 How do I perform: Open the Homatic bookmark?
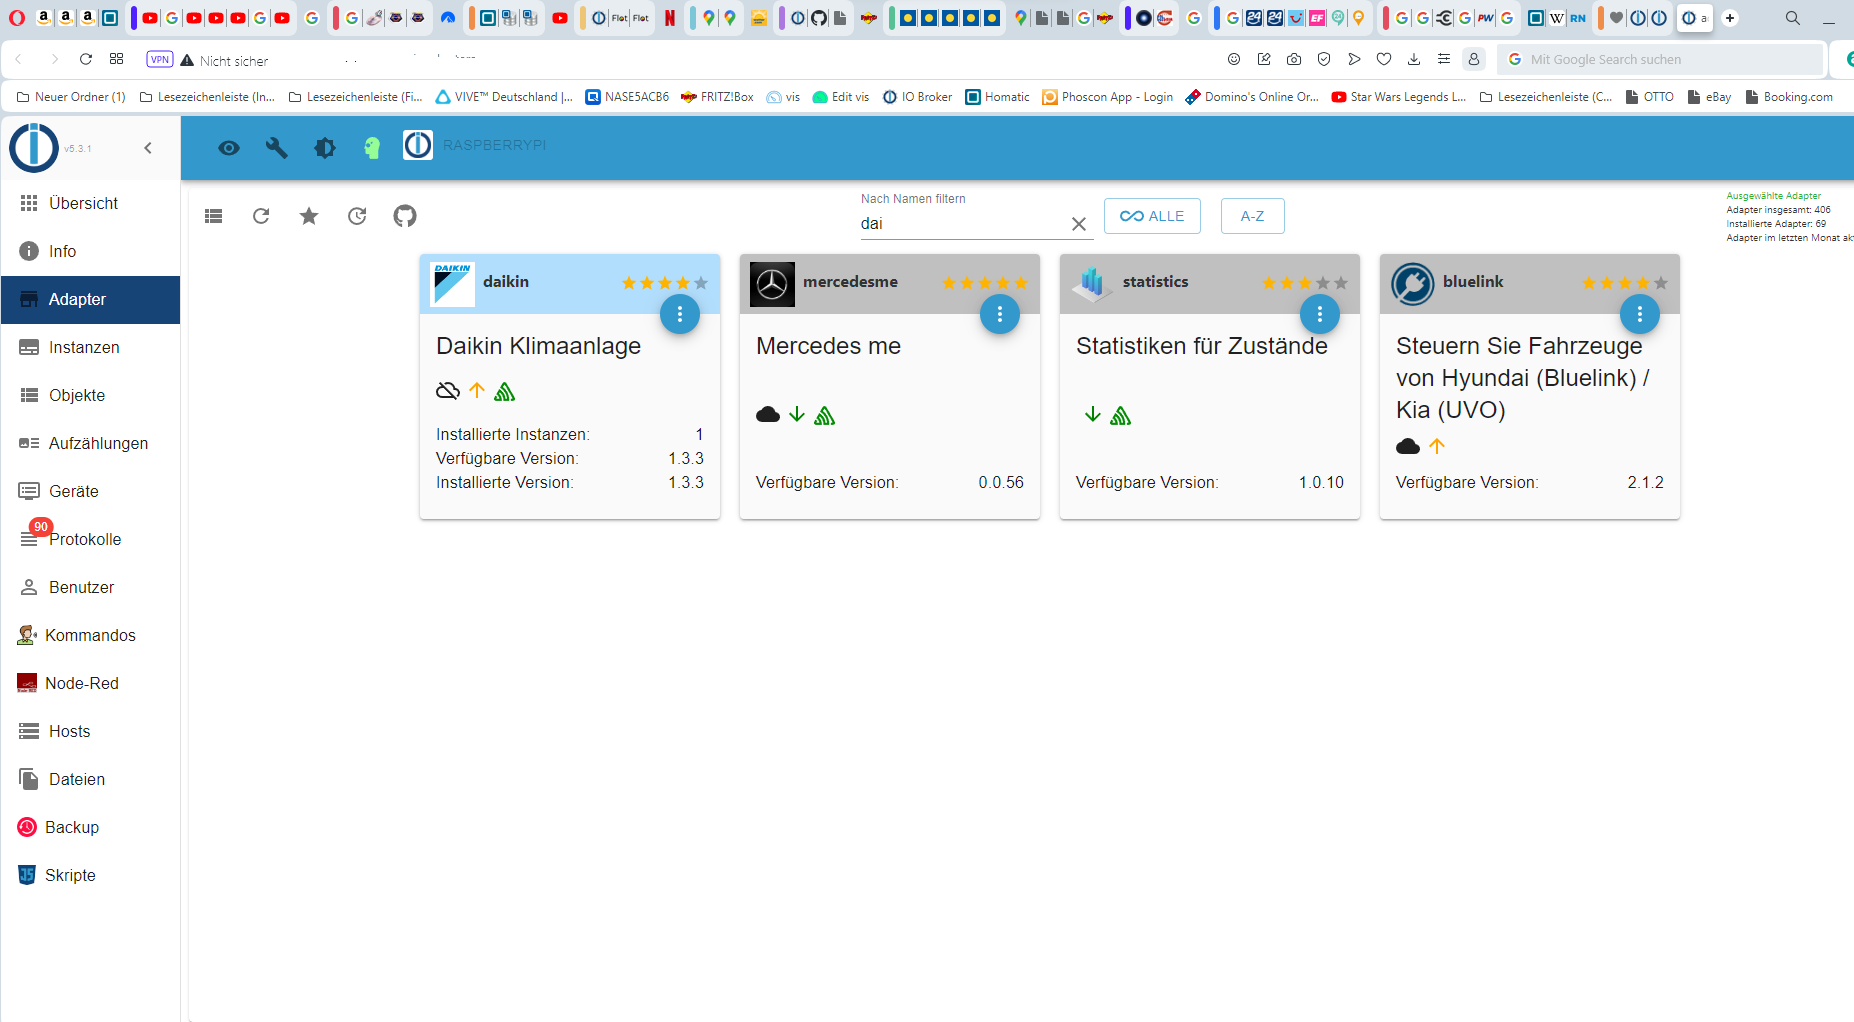[x=997, y=97]
